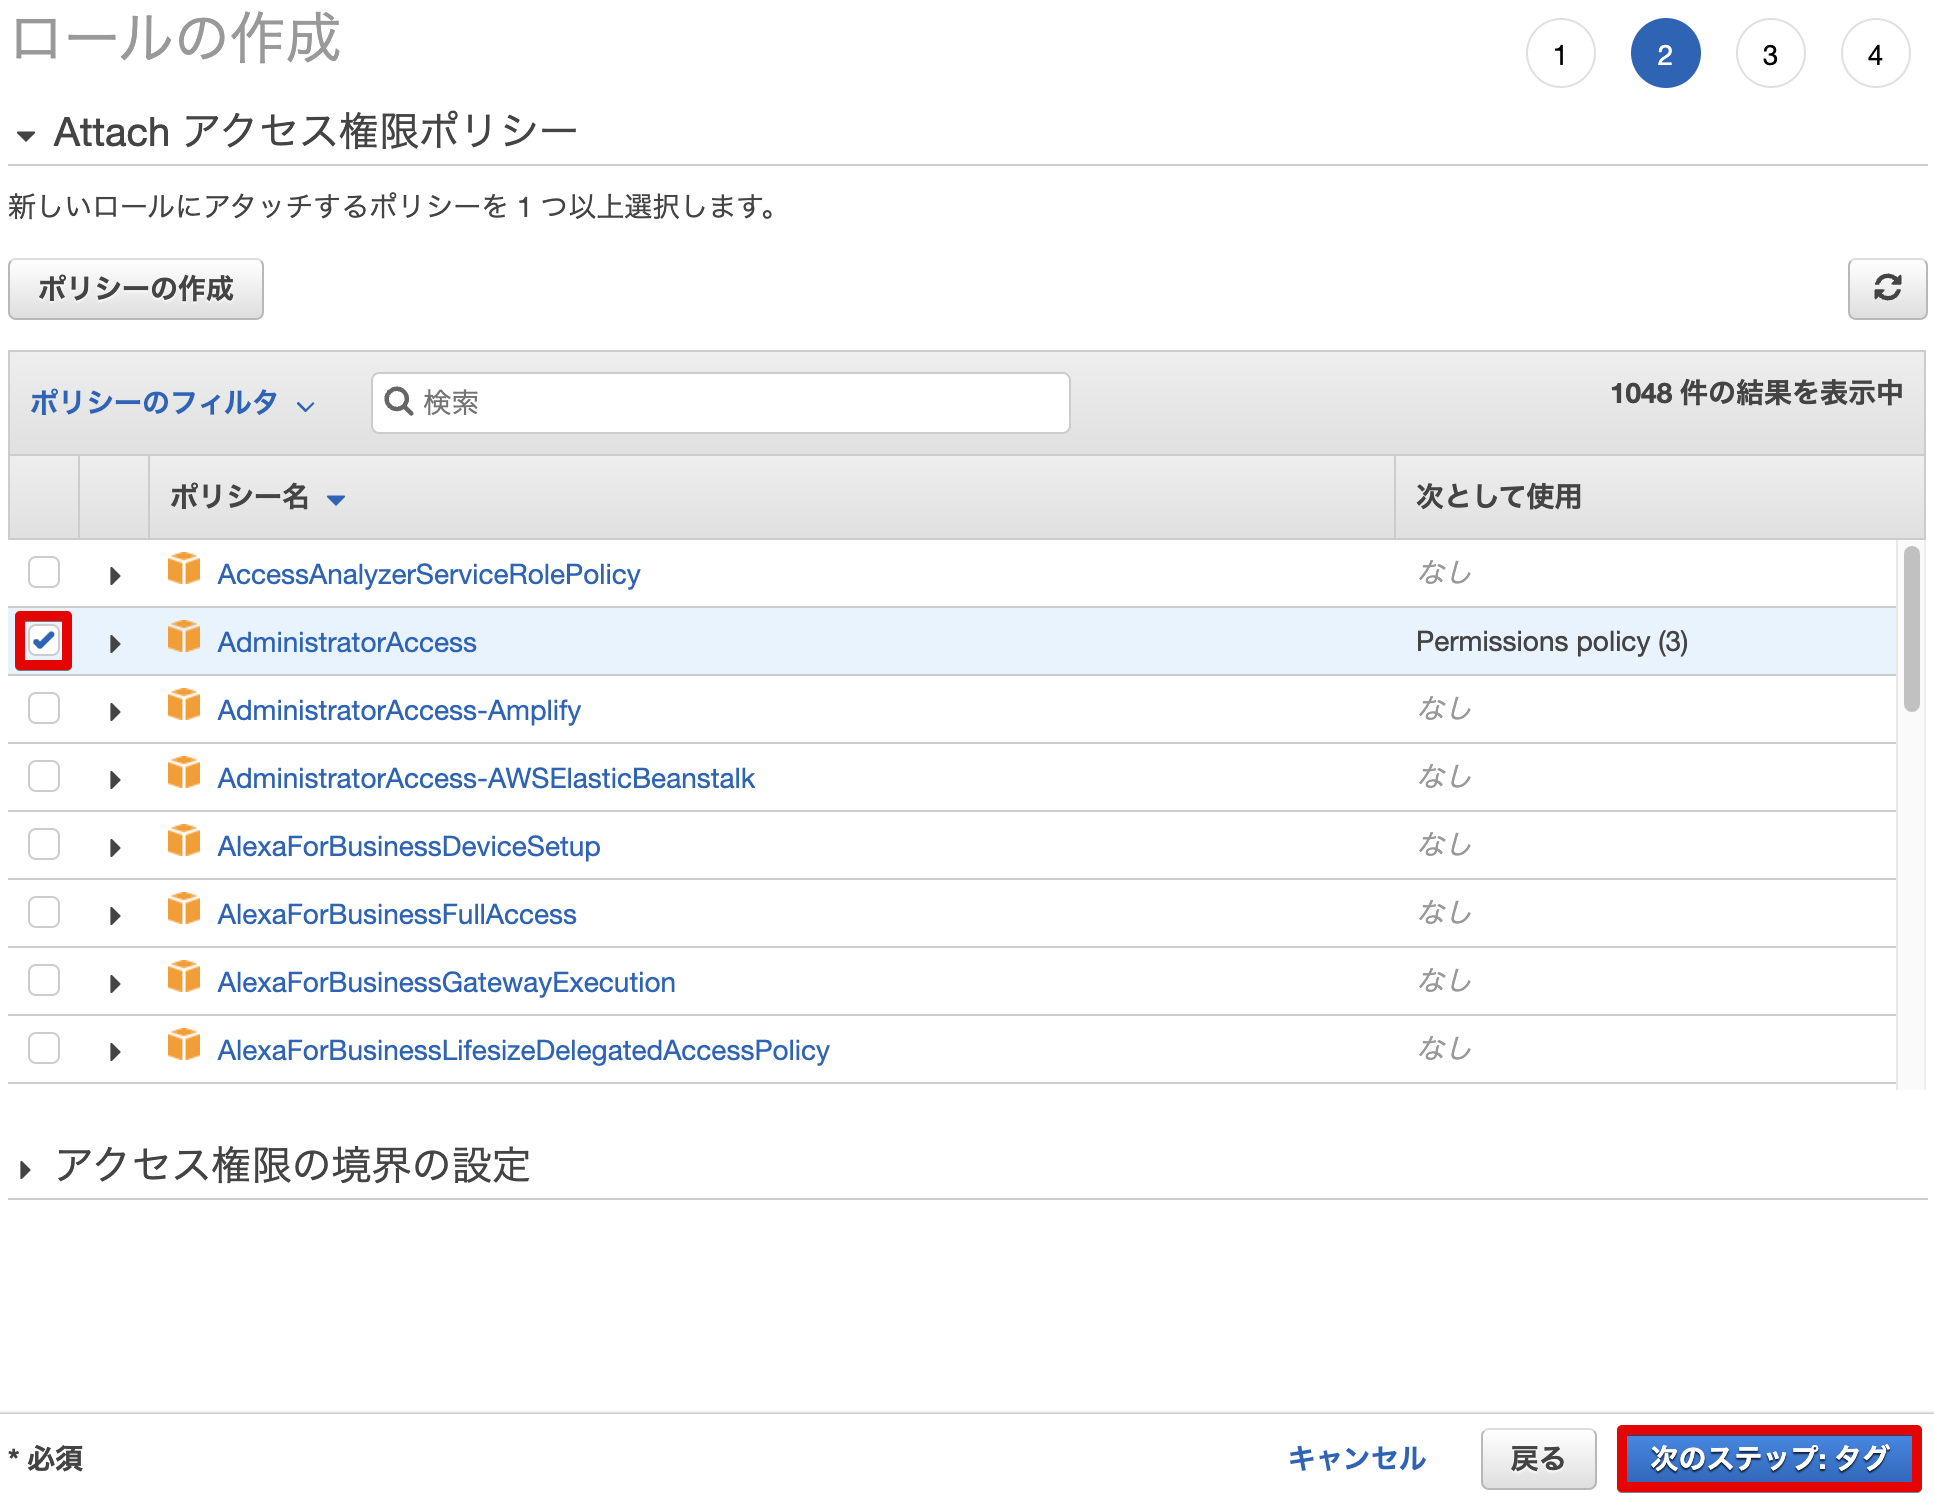
Task: Go to step 3 of role creation
Action: pos(1770,53)
